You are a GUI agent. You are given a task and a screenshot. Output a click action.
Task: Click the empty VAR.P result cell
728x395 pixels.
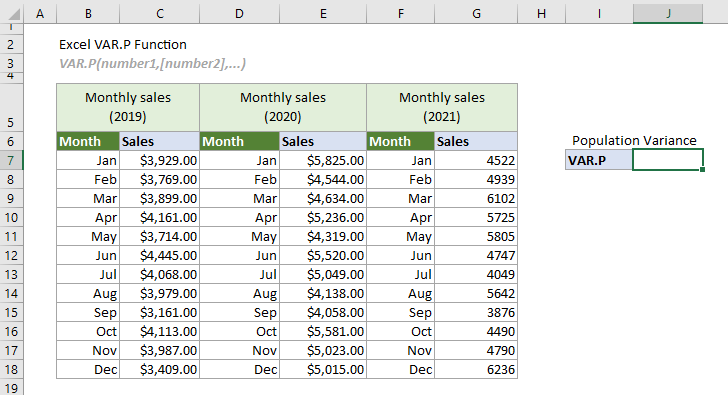[668, 160]
